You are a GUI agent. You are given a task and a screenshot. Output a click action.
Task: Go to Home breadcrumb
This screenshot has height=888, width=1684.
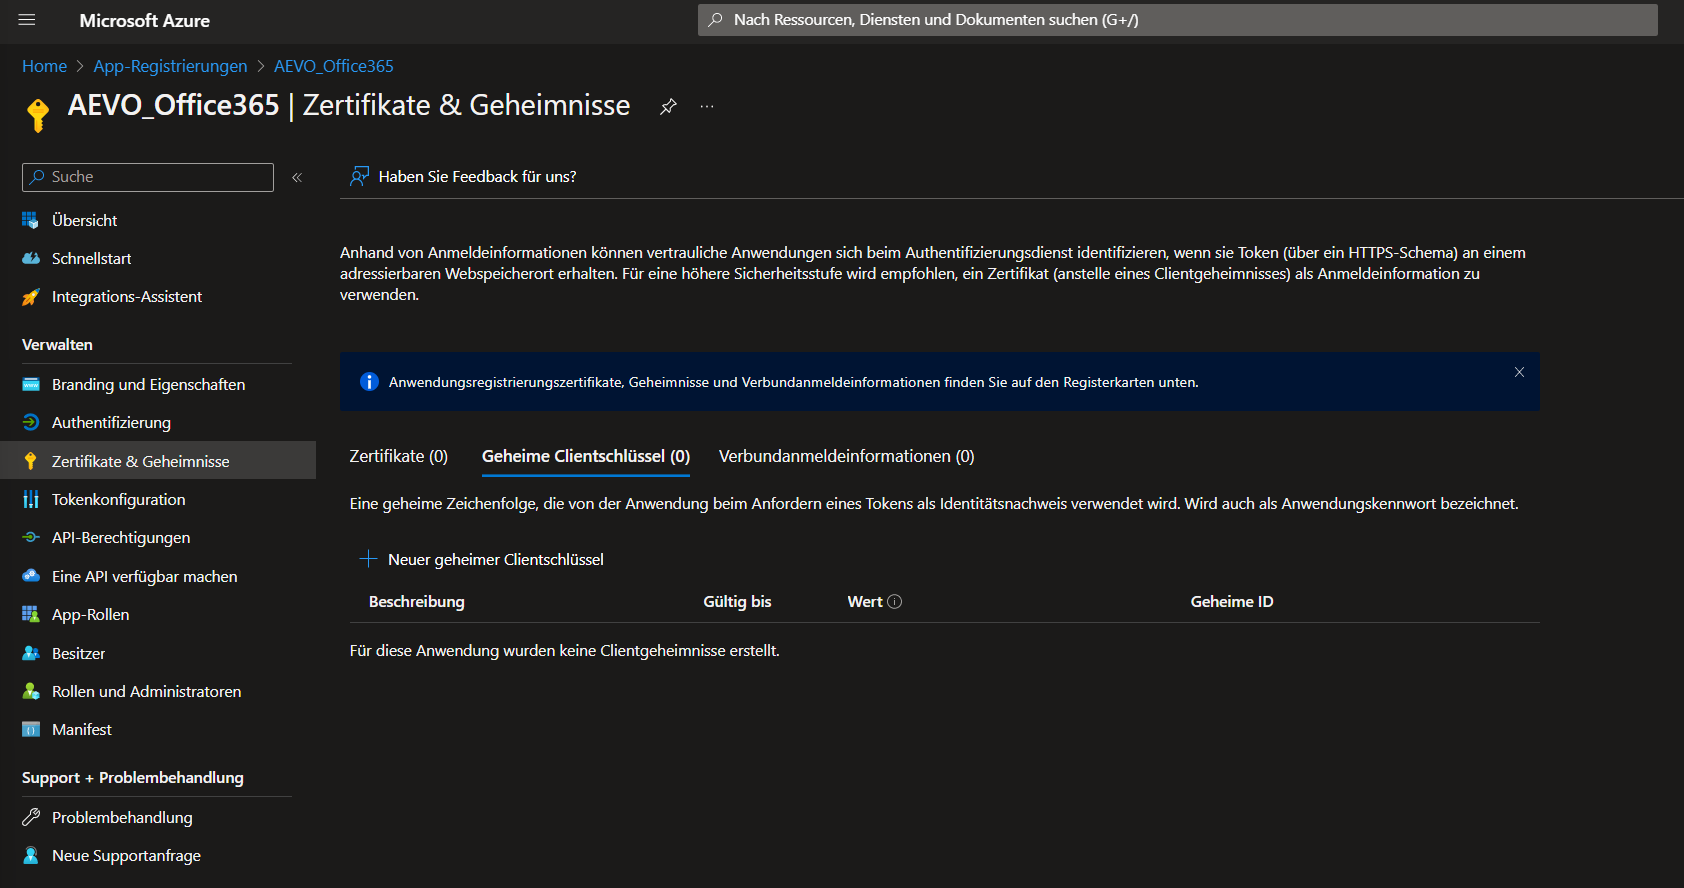pyautogui.click(x=45, y=66)
